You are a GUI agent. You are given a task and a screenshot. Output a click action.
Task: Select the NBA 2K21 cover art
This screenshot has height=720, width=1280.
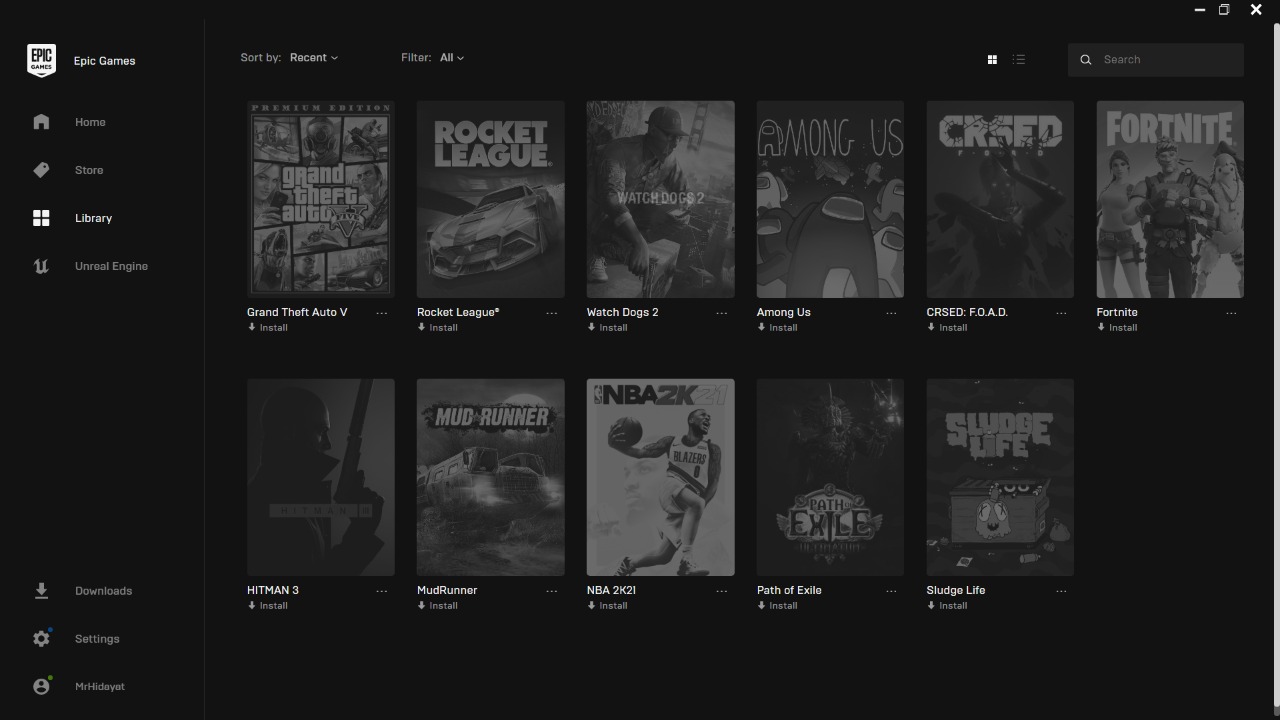pyautogui.click(x=661, y=477)
